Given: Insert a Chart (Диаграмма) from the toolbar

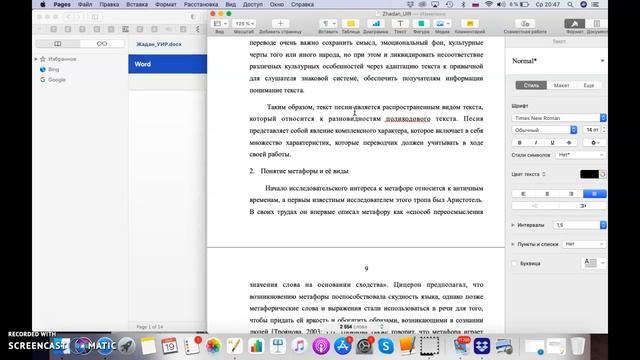Looking at the screenshot, I should (x=376, y=24).
